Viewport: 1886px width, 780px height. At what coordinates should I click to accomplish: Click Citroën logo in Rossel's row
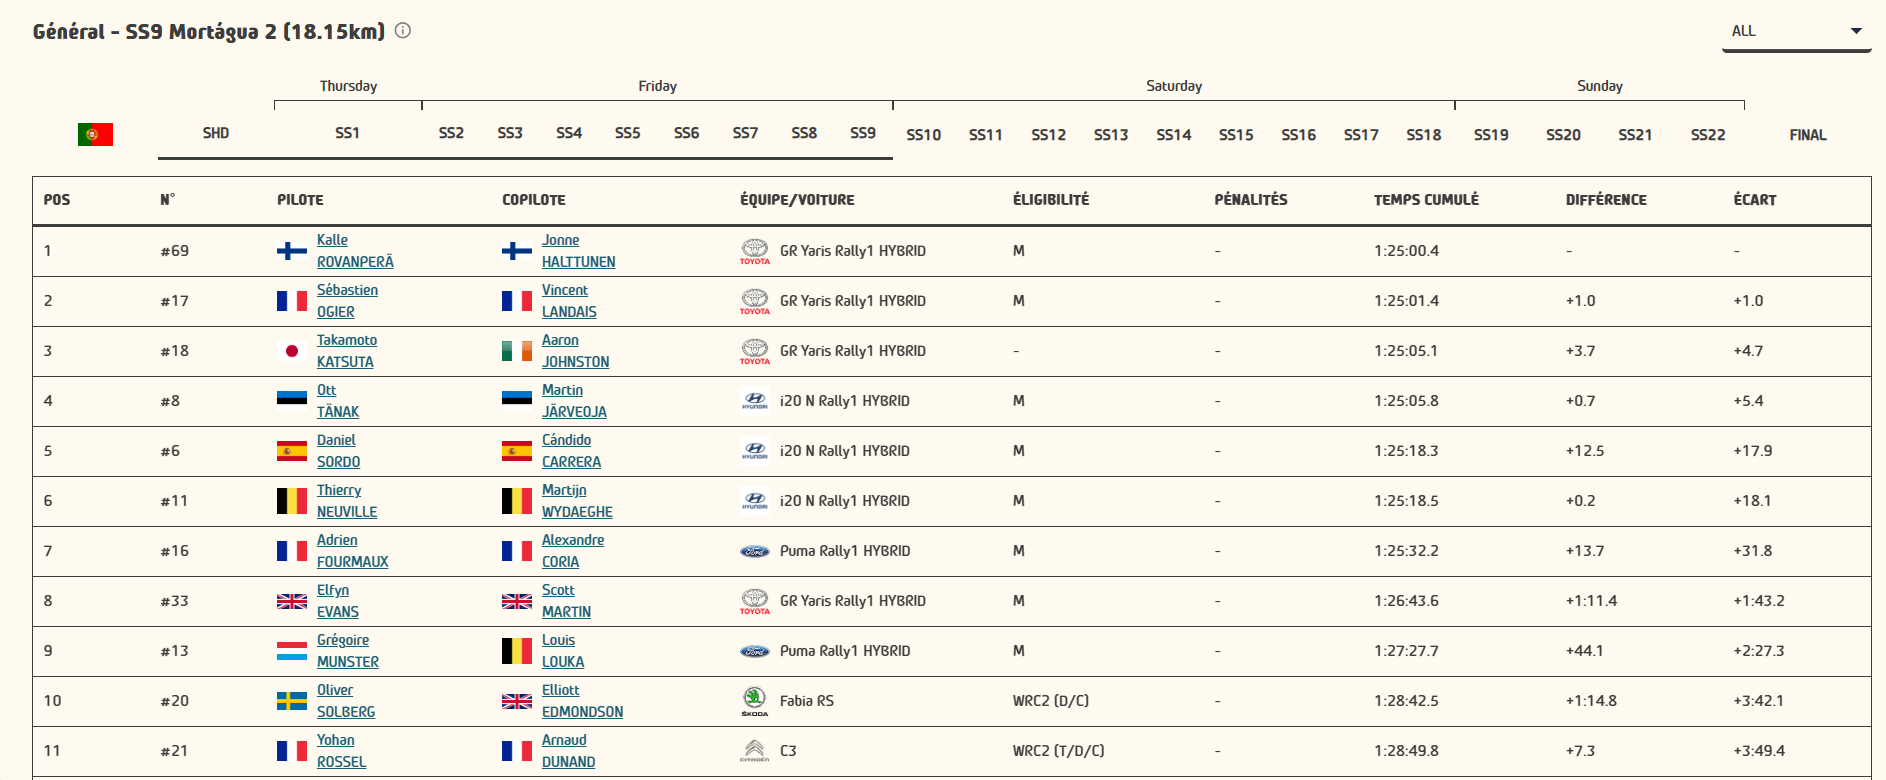pos(754,751)
